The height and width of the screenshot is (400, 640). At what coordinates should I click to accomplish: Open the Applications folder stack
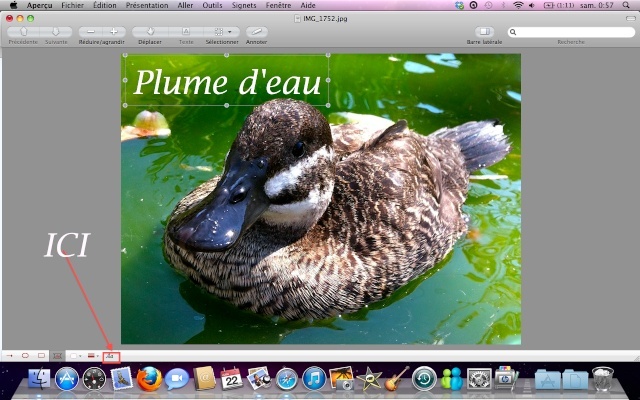[547, 379]
